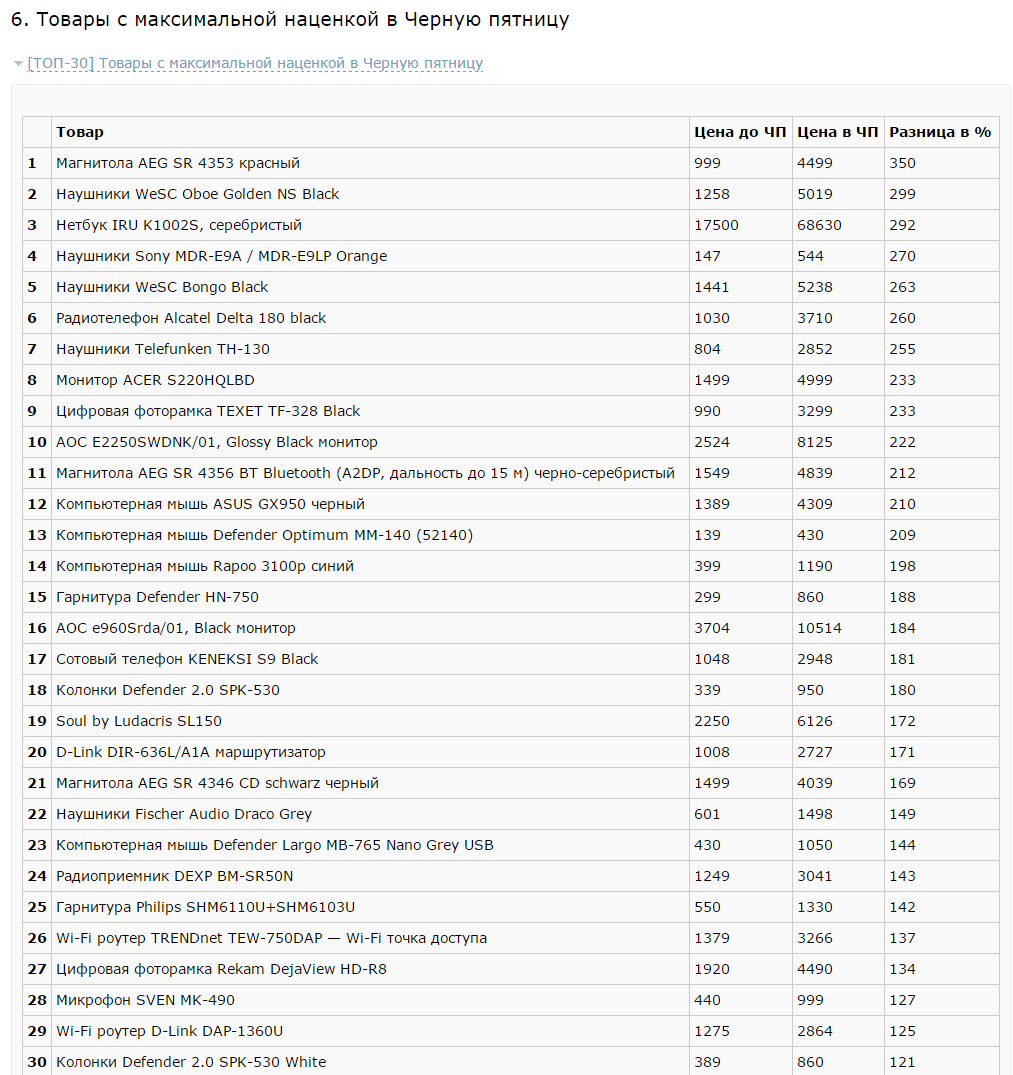Select the Цена до ЧП column header
Viewport: 1013px width, 1075px height.
pos(740,132)
